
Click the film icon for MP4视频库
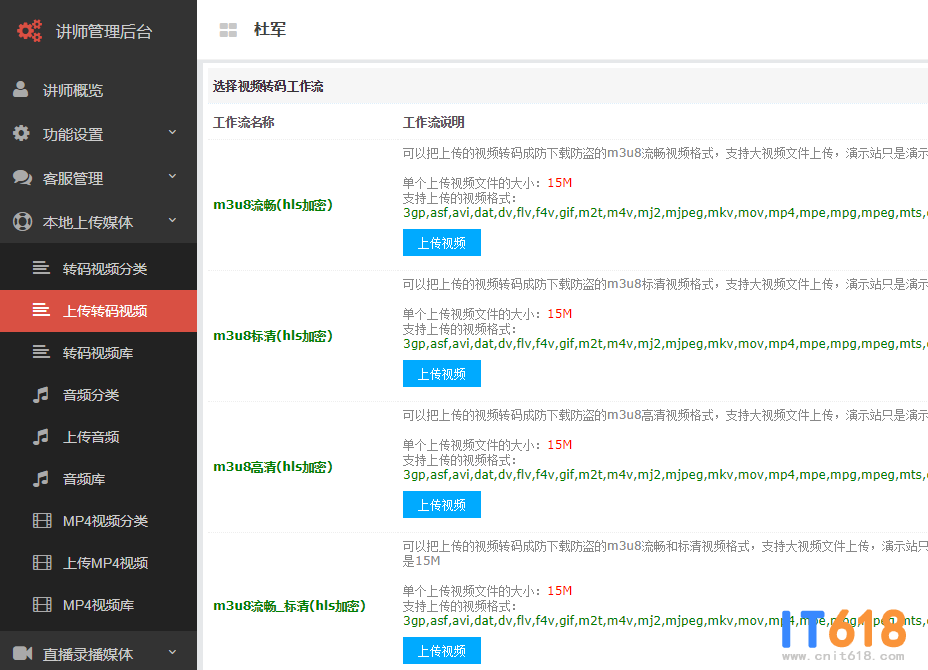coord(42,604)
